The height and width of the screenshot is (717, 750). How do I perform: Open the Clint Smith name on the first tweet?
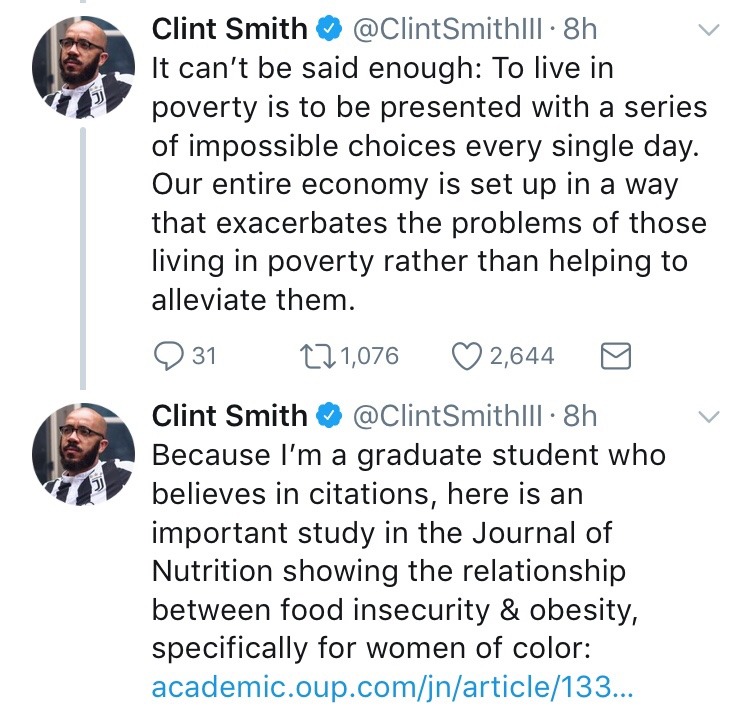click(x=229, y=30)
